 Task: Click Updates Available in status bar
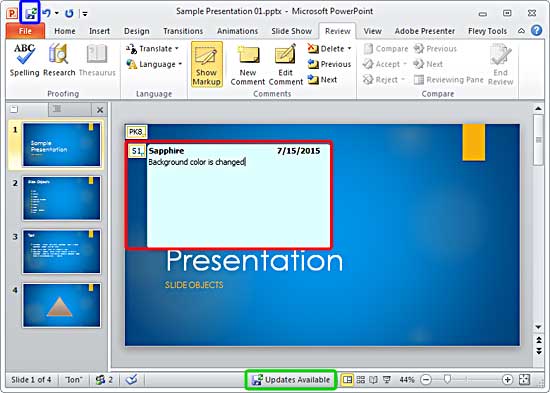point(291,380)
